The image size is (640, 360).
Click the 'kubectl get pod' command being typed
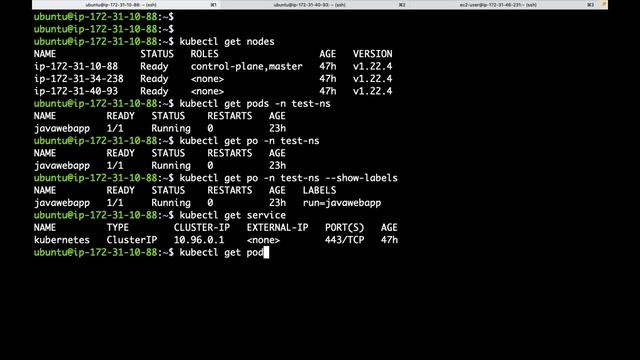(x=222, y=252)
